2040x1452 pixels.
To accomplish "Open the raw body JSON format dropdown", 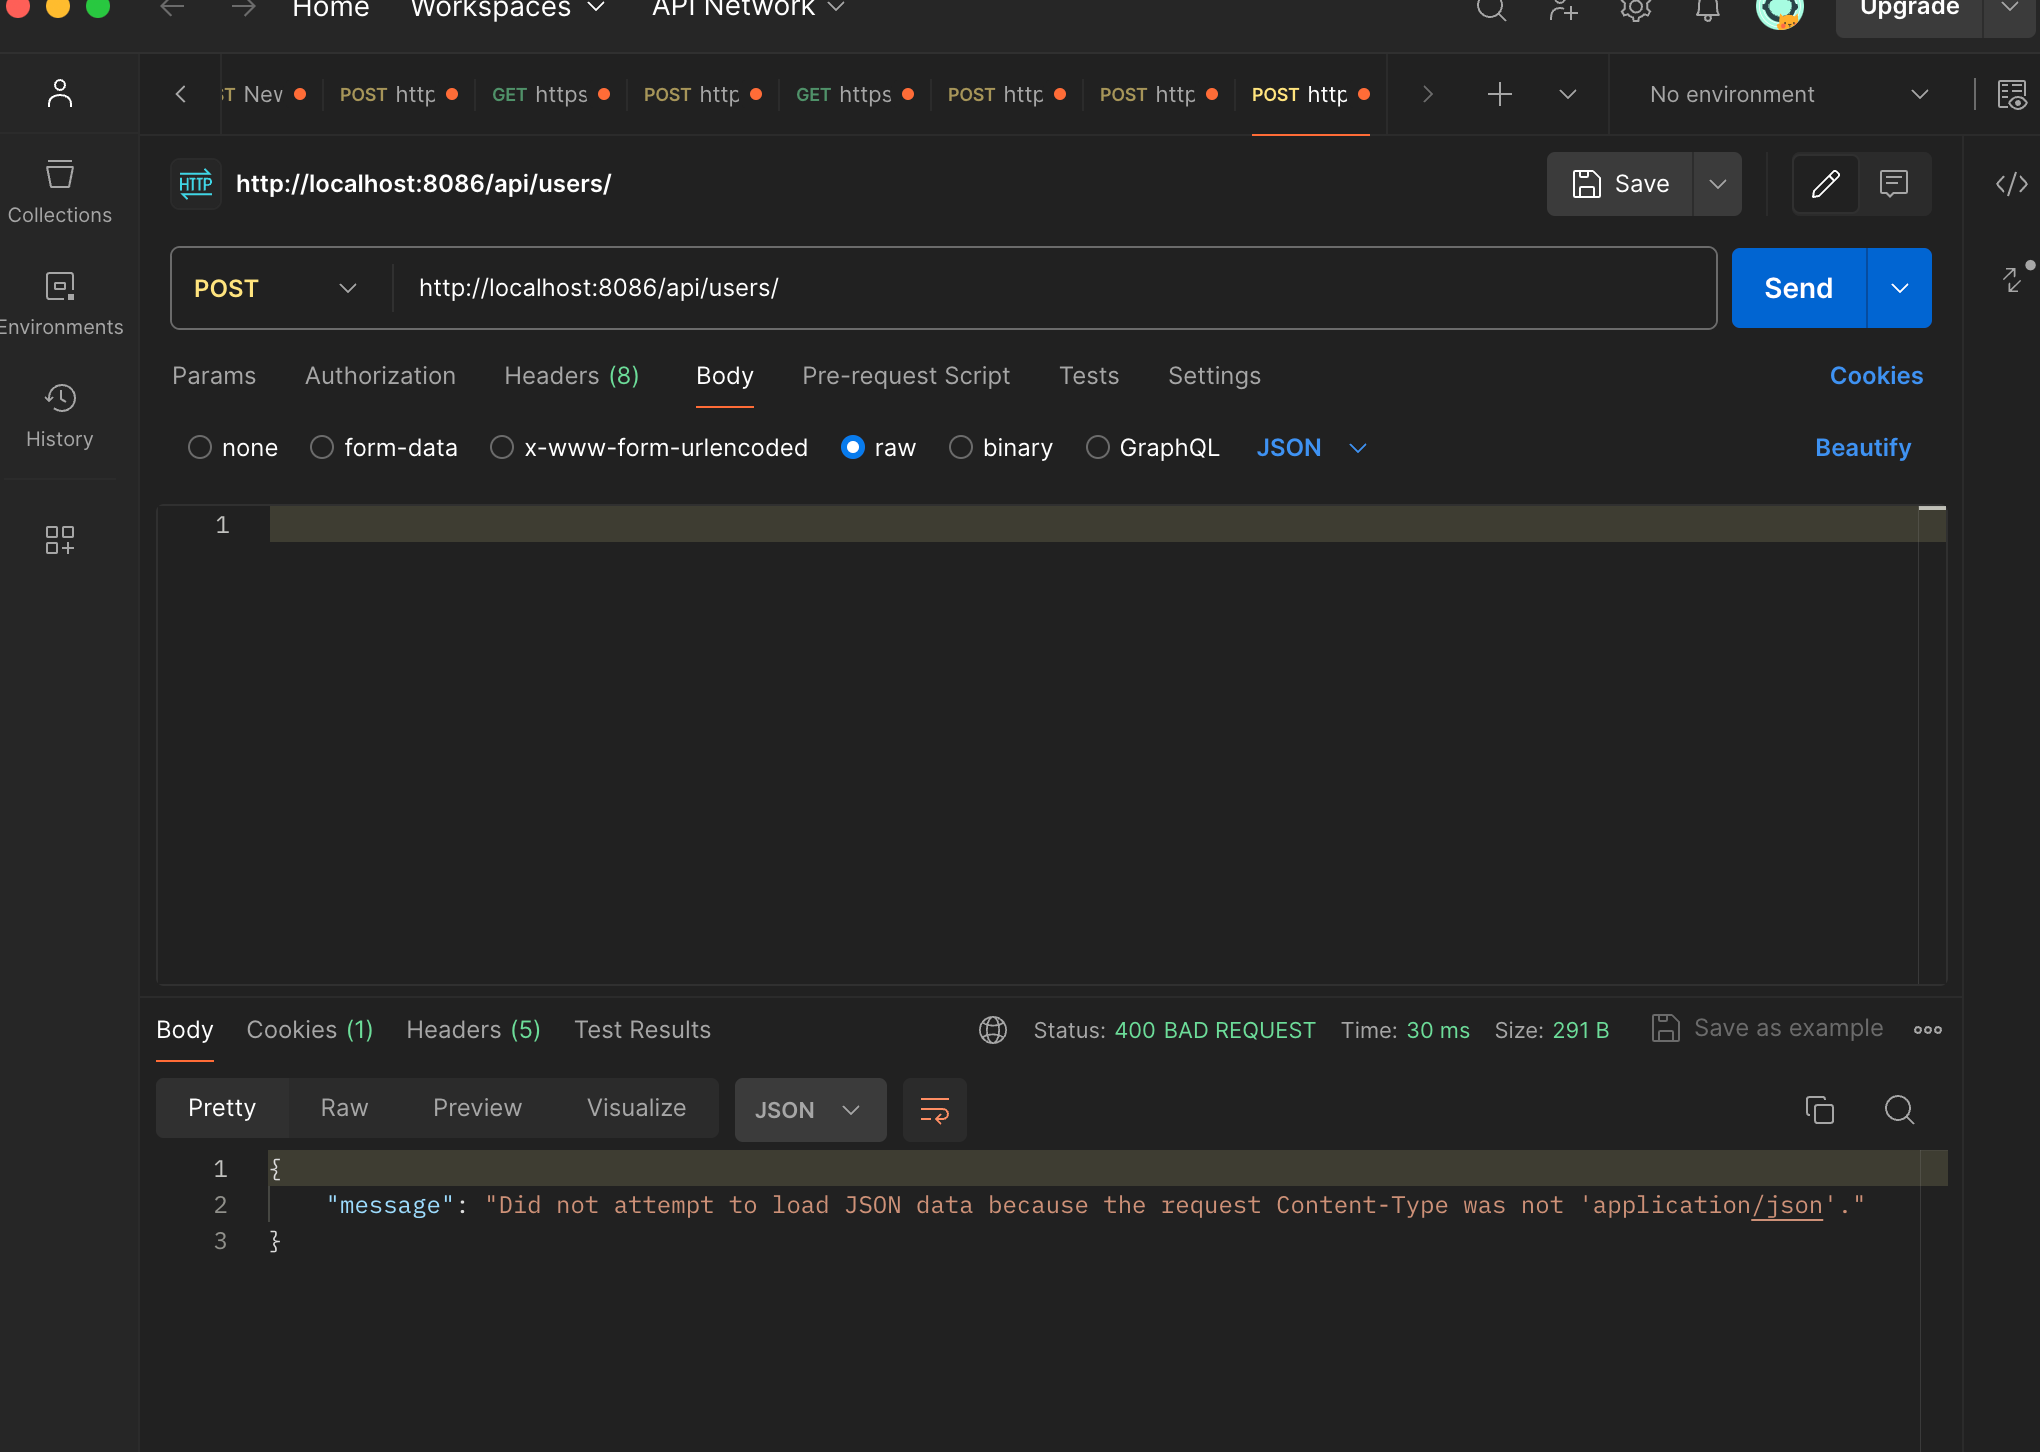I will point(1311,448).
